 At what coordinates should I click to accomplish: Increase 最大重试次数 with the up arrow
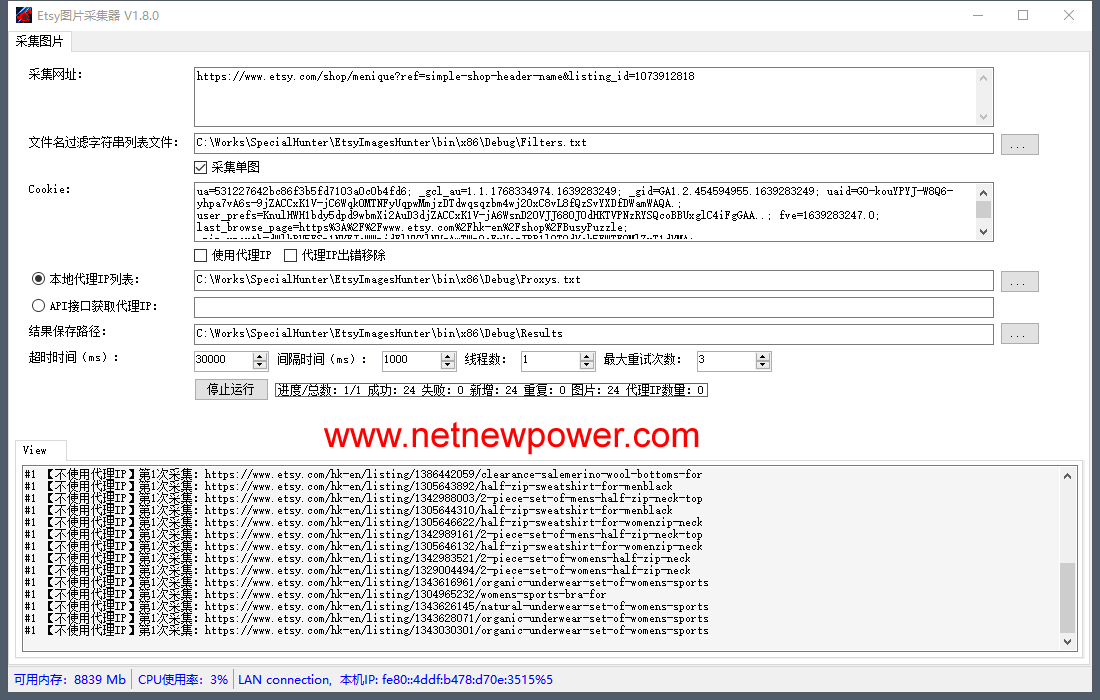pos(763,356)
